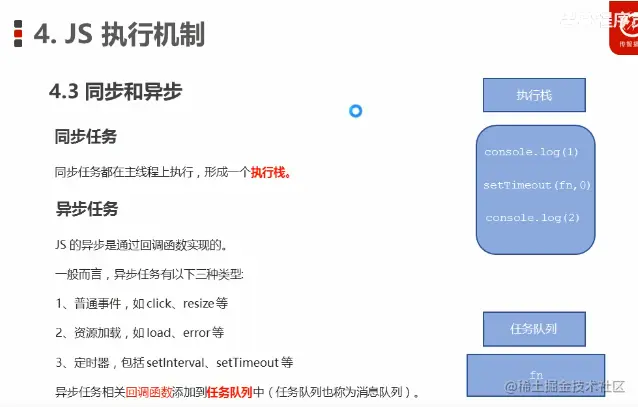Select the '4.3 同步和异步' subheading
638x407 pixels.
tap(116, 91)
